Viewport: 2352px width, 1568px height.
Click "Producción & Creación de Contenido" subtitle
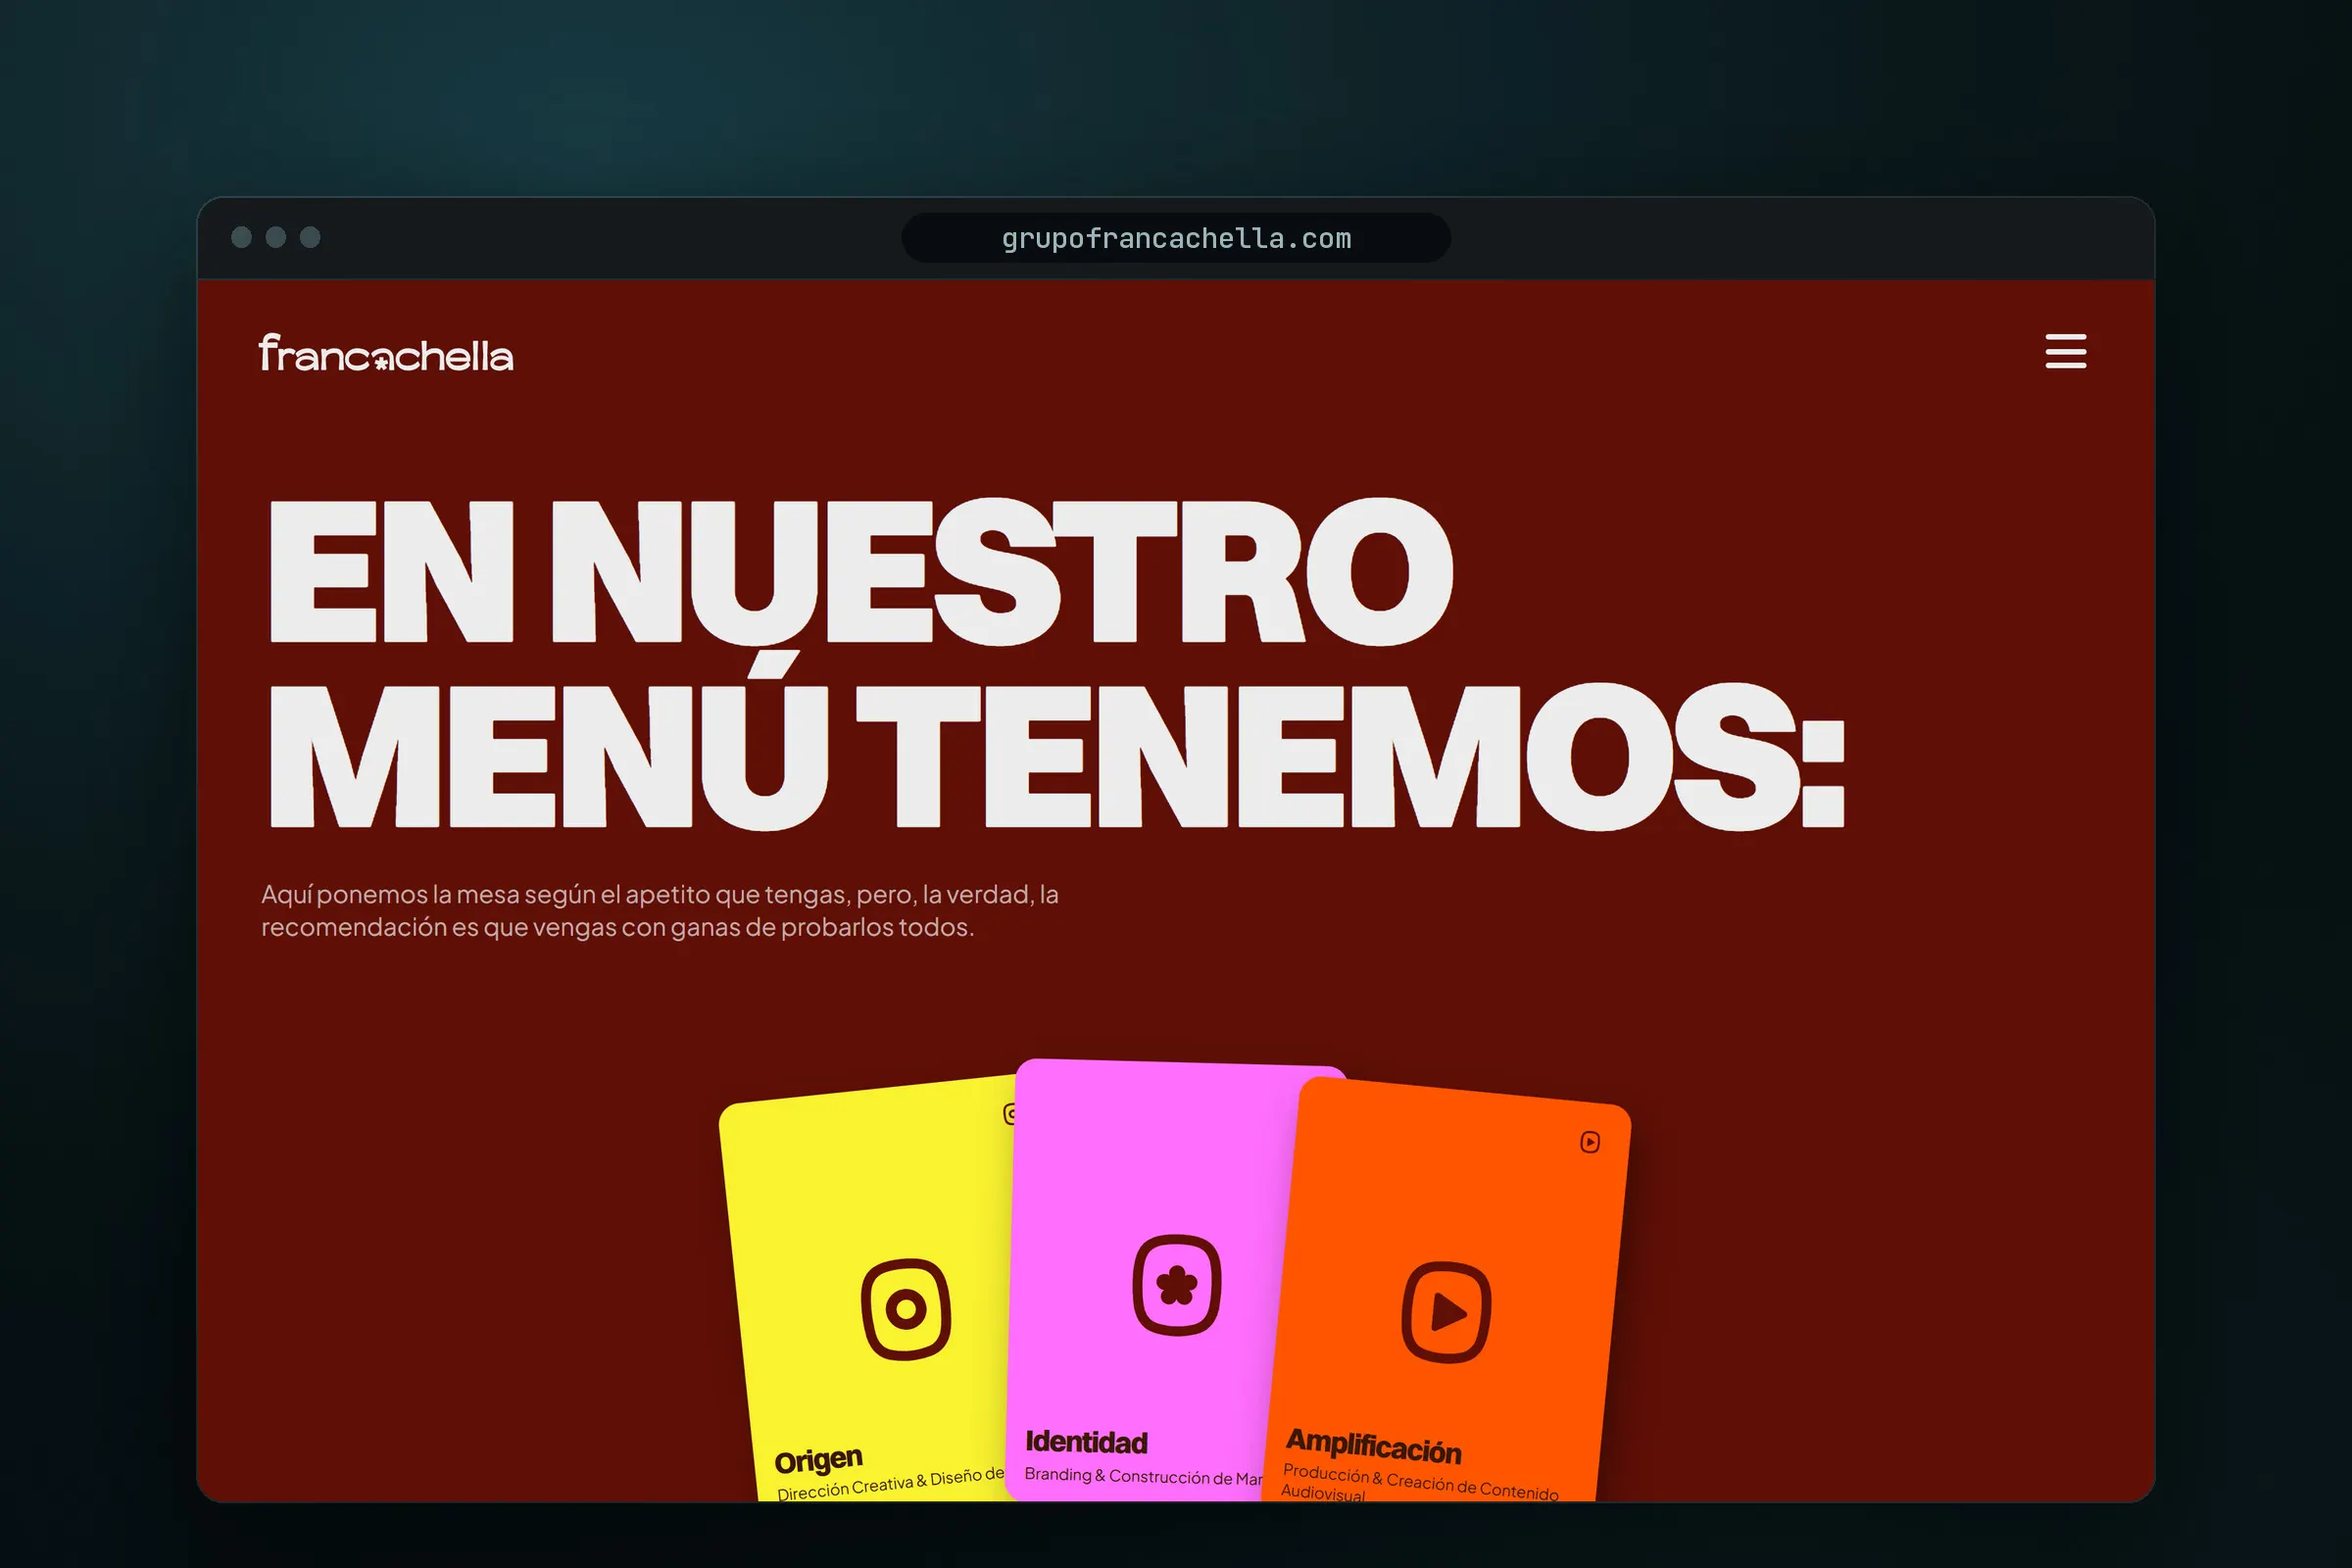(x=1420, y=1482)
